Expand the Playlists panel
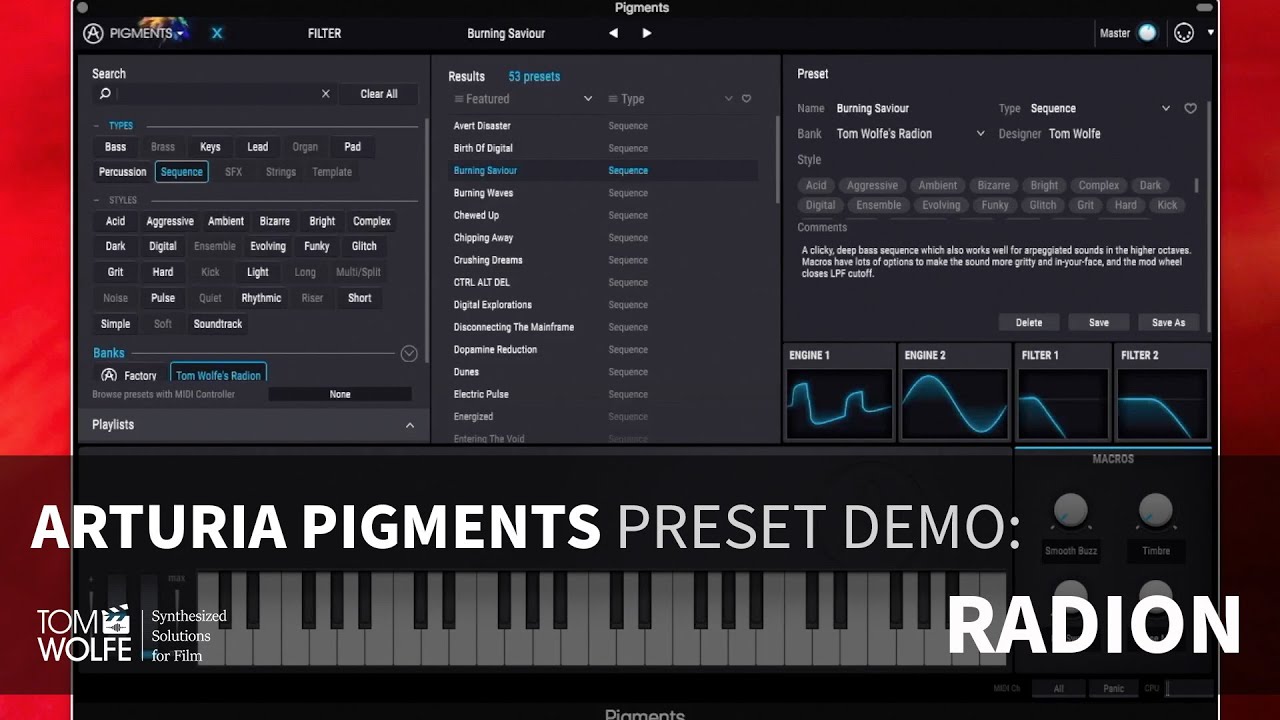This screenshot has height=720, width=1280. 254,425
